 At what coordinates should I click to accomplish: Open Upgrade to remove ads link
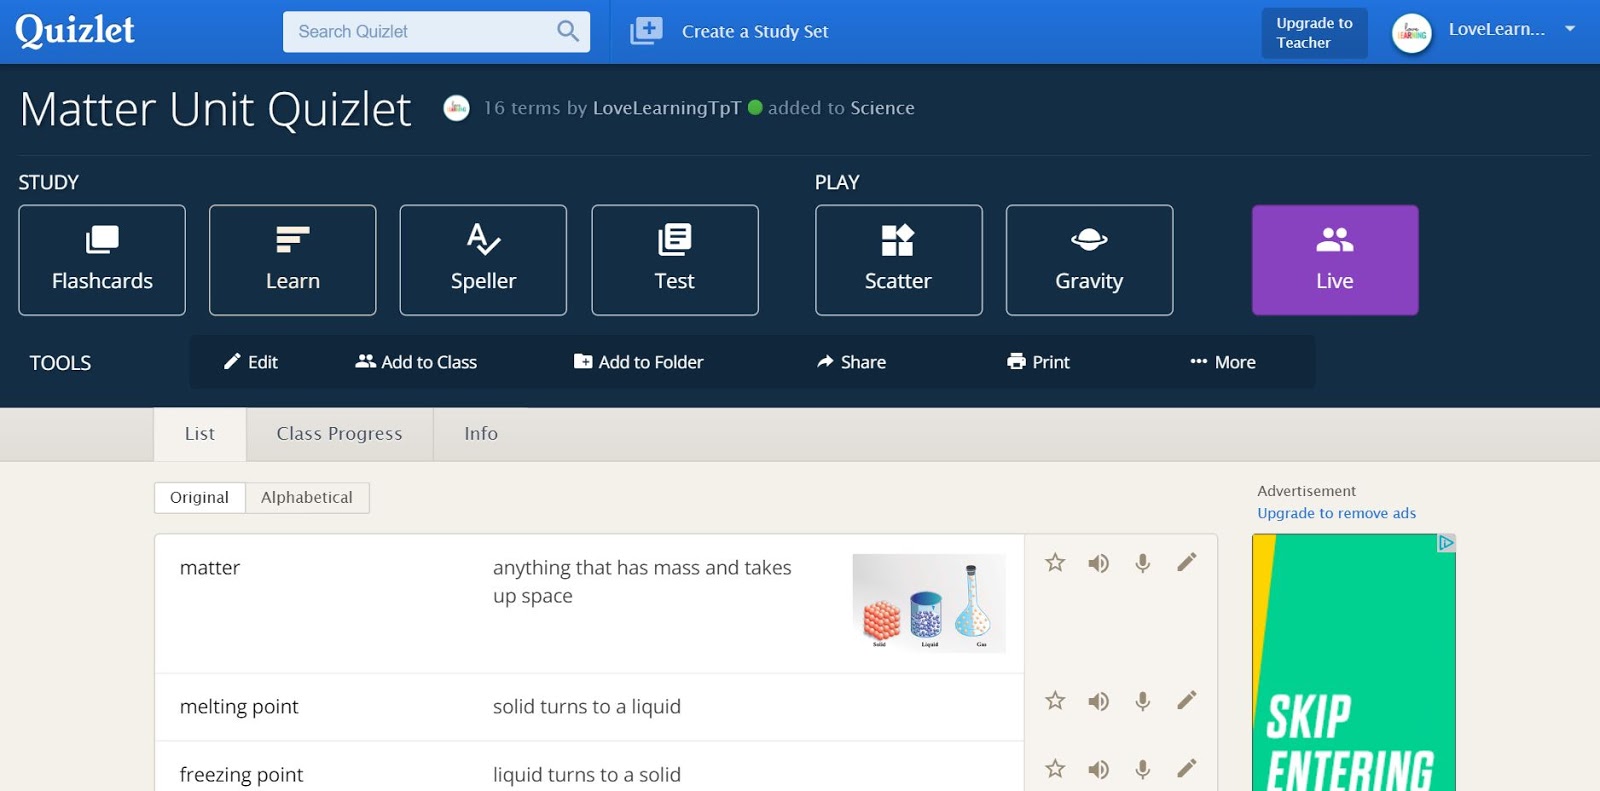1336,513
